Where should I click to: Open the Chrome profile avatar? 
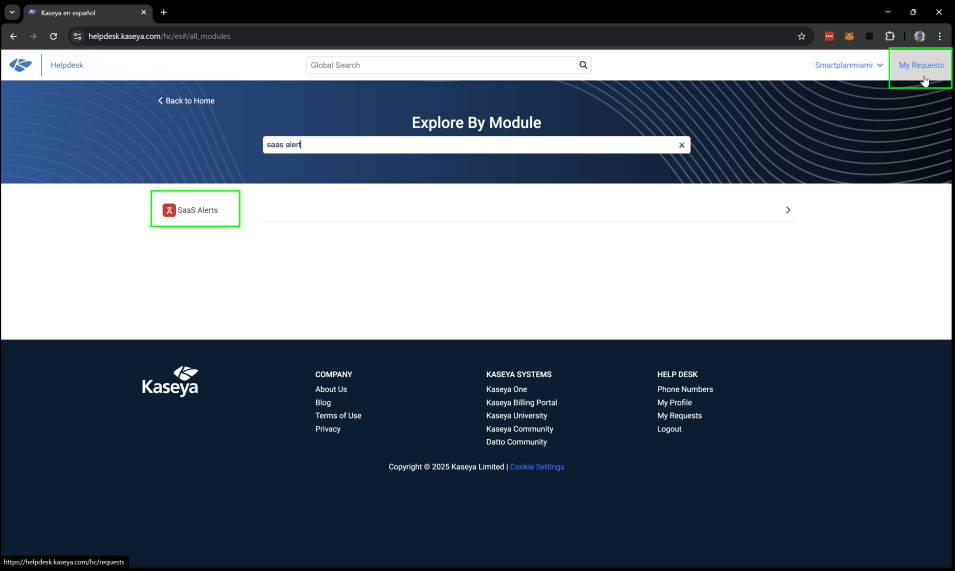(x=920, y=37)
